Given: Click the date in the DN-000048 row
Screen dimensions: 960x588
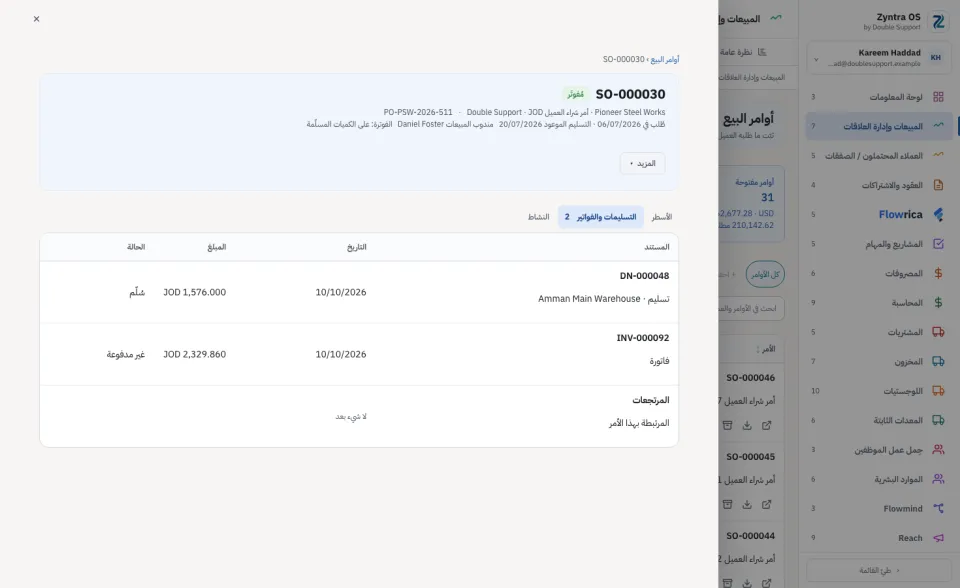Looking at the screenshot, I should [341, 292].
